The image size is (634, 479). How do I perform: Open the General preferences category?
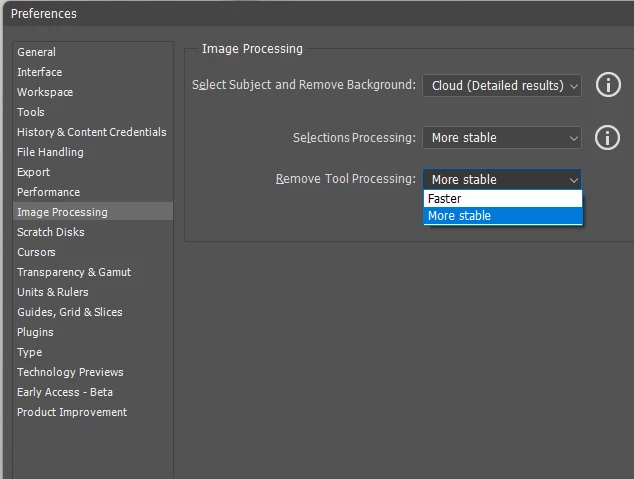click(x=37, y=52)
